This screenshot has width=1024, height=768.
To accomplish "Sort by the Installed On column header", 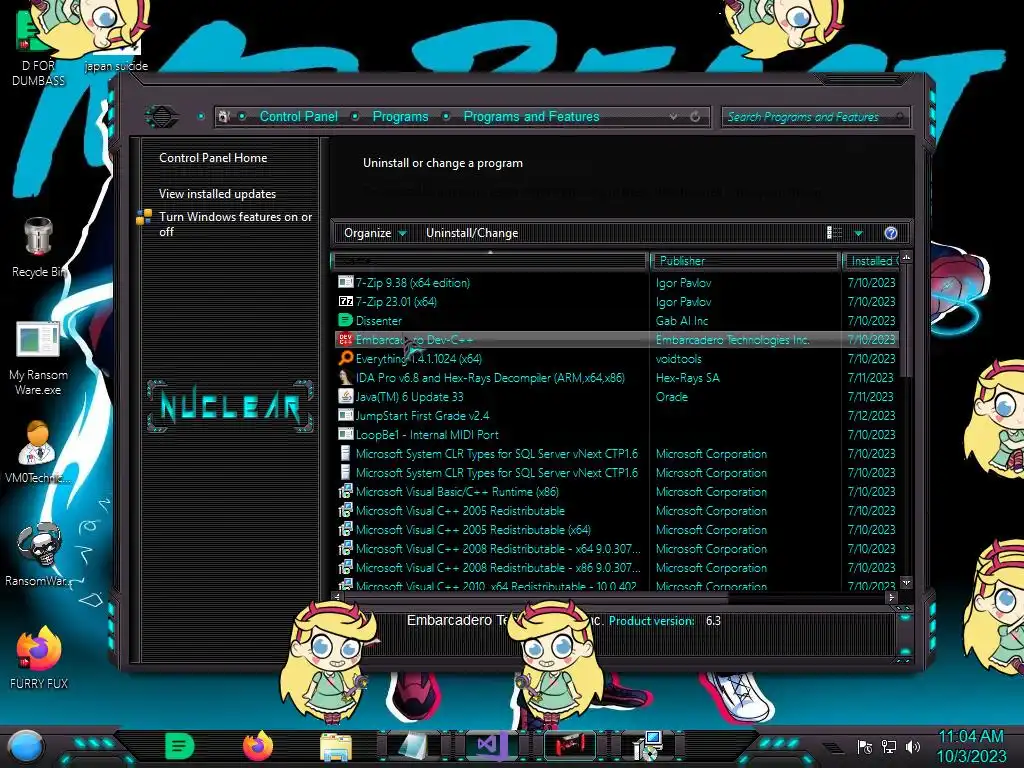I will 871,261.
